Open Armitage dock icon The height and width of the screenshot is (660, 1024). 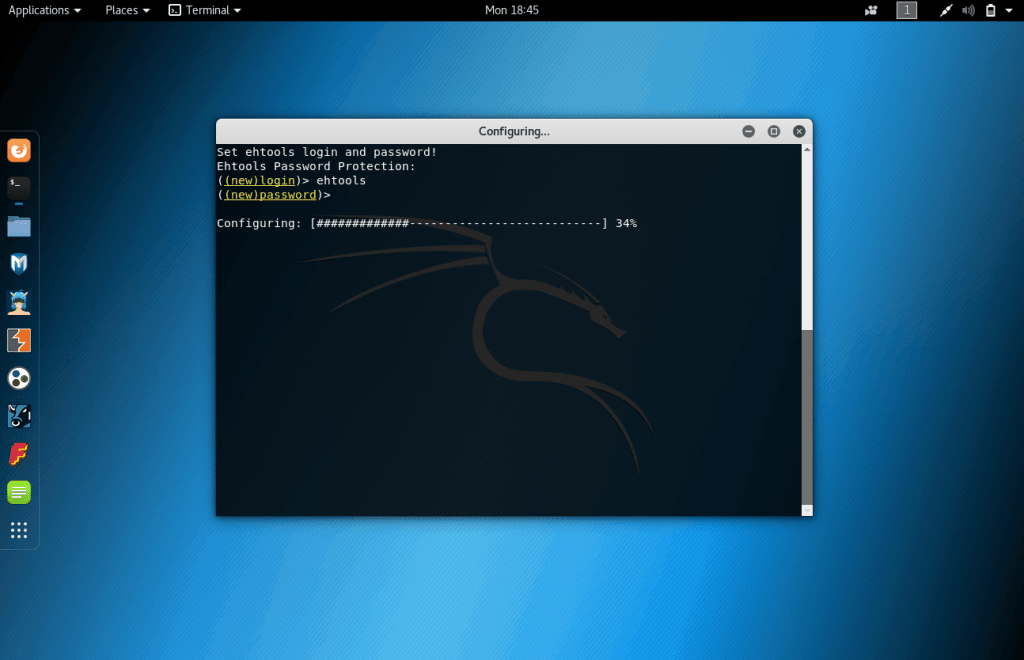[19, 302]
